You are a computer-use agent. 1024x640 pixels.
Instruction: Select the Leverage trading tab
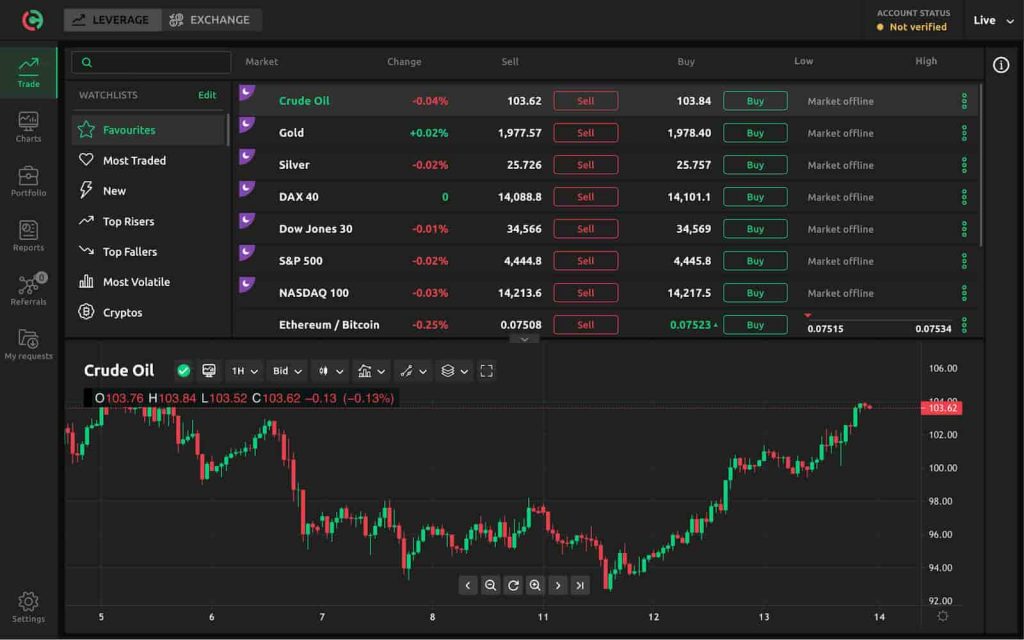point(112,19)
